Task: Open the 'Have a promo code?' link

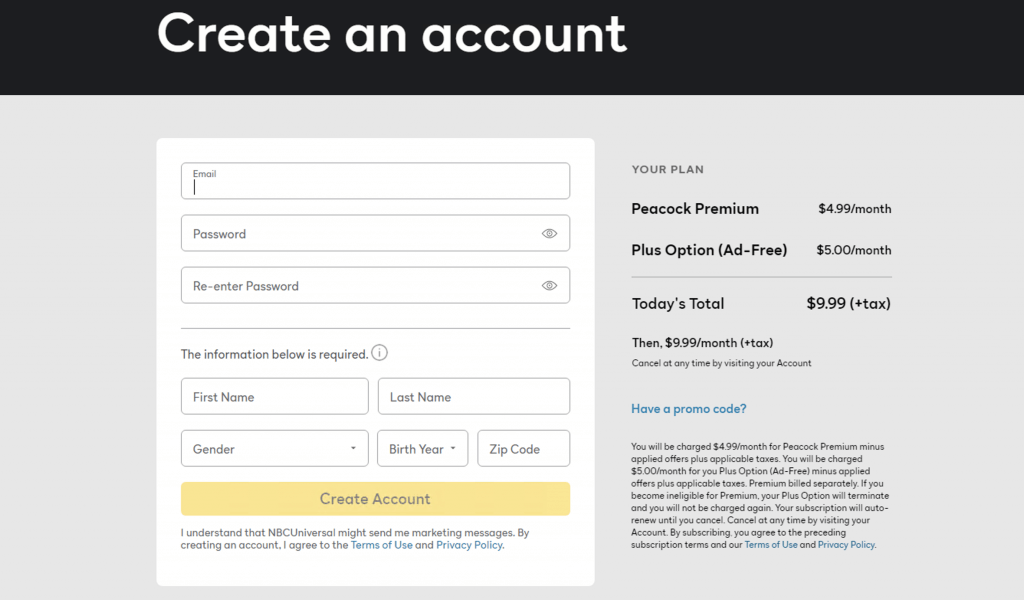Action: pos(689,409)
